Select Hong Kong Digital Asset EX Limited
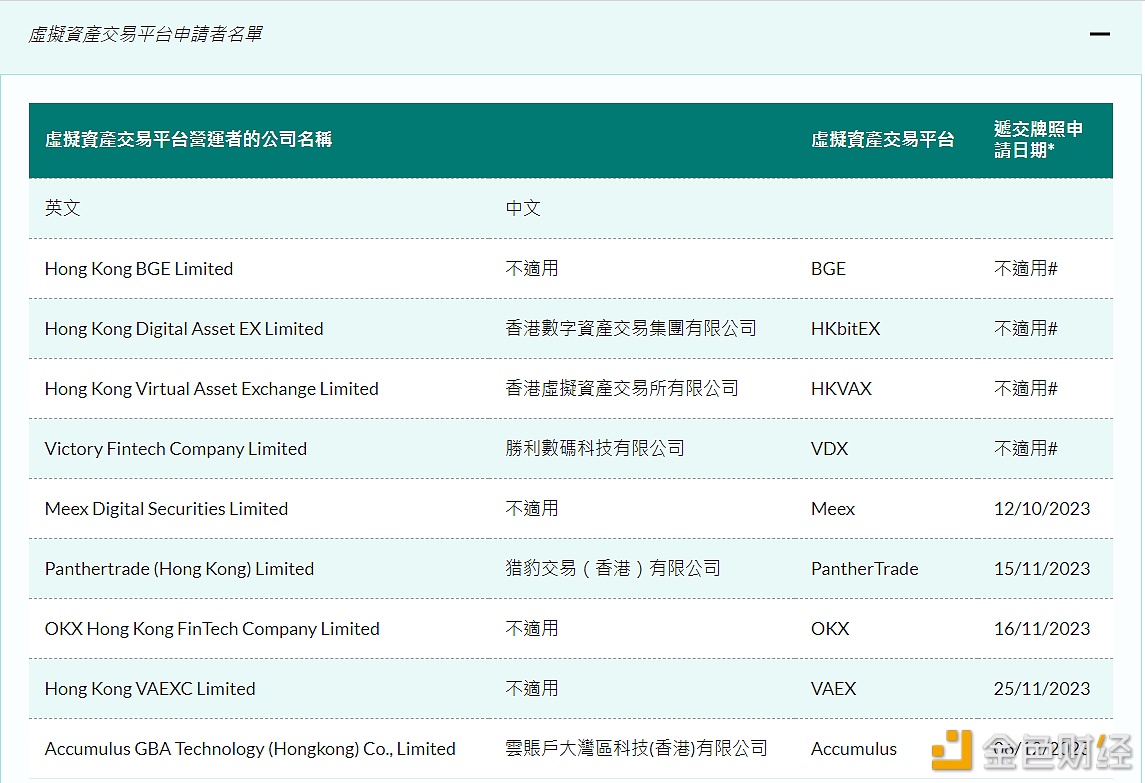The image size is (1145, 783). coord(184,329)
